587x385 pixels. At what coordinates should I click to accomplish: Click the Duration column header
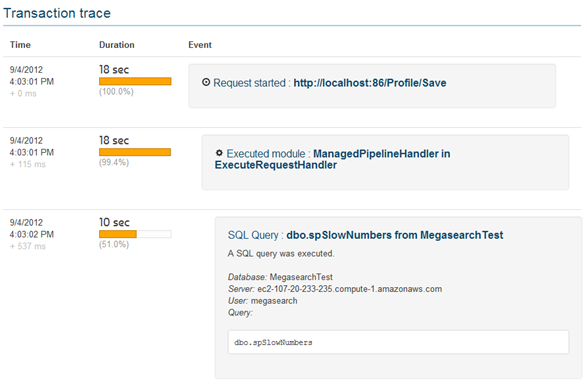tap(117, 45)
